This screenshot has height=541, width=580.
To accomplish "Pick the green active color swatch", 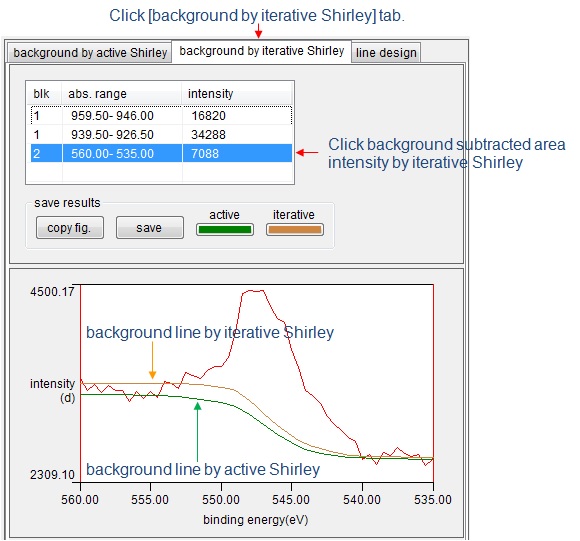I will [x=225, y=230].
